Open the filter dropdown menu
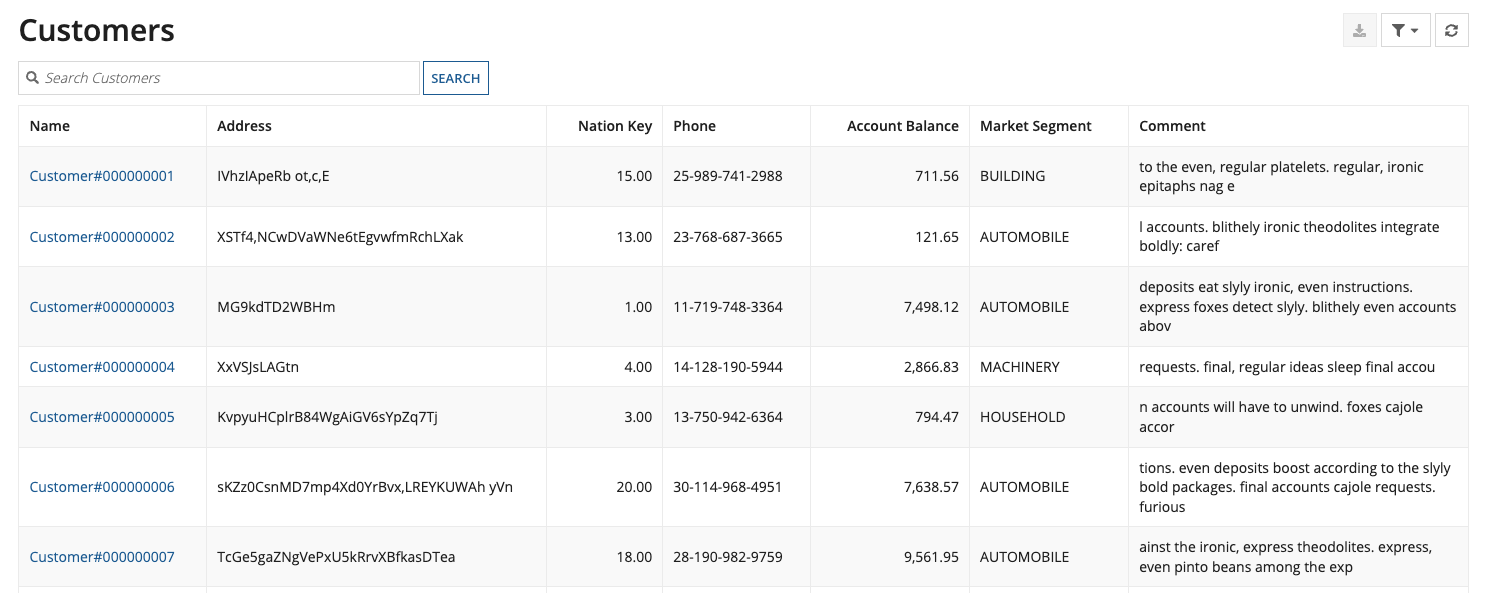 [x=1405, y=31]
